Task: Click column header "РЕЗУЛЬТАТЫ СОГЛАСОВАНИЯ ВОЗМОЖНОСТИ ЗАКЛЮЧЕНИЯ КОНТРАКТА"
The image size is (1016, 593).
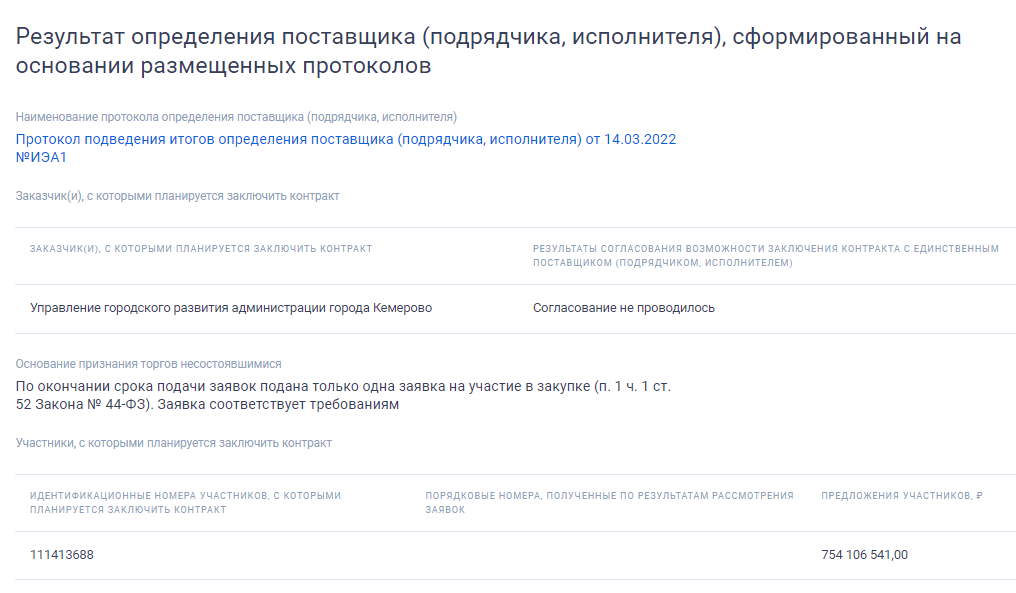Action: (x=766, y=255)
